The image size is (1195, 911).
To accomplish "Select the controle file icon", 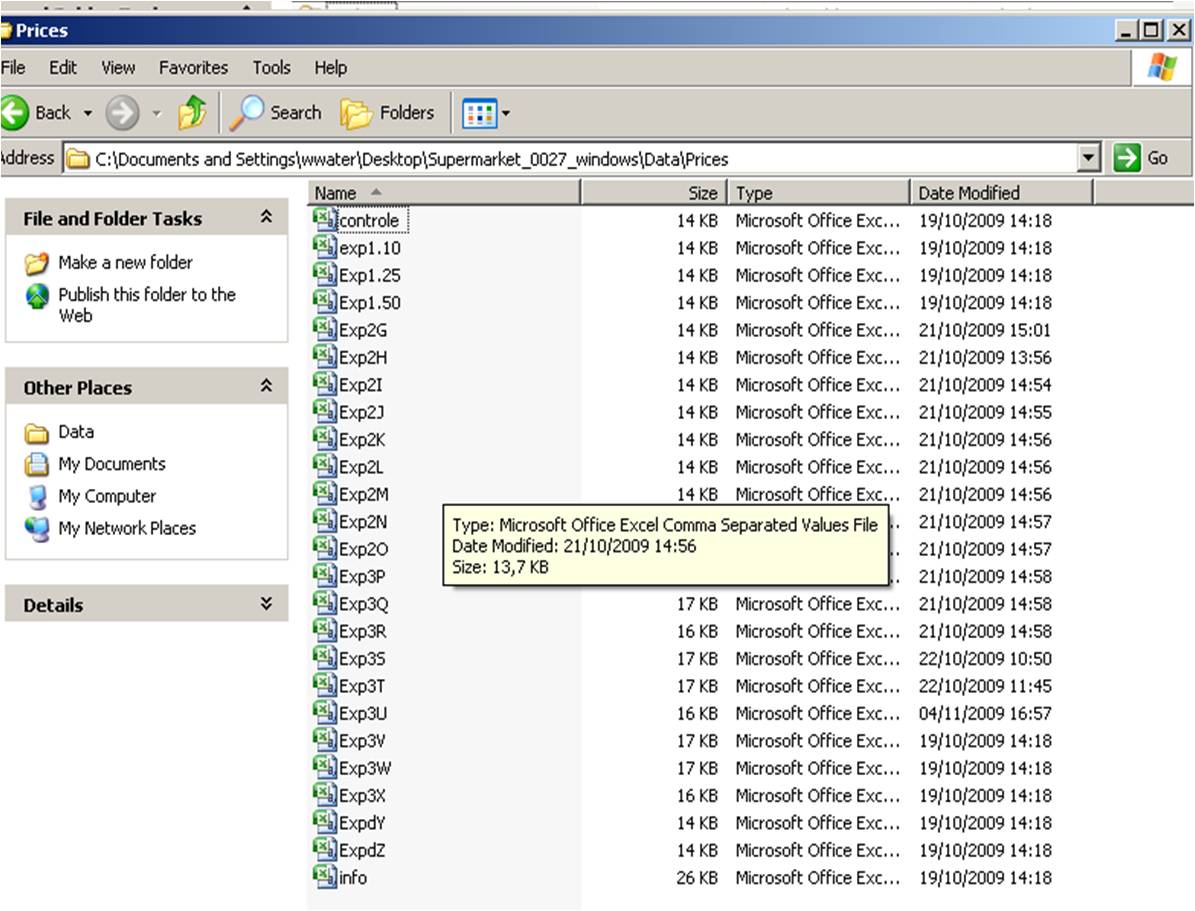I will [325, 220].
